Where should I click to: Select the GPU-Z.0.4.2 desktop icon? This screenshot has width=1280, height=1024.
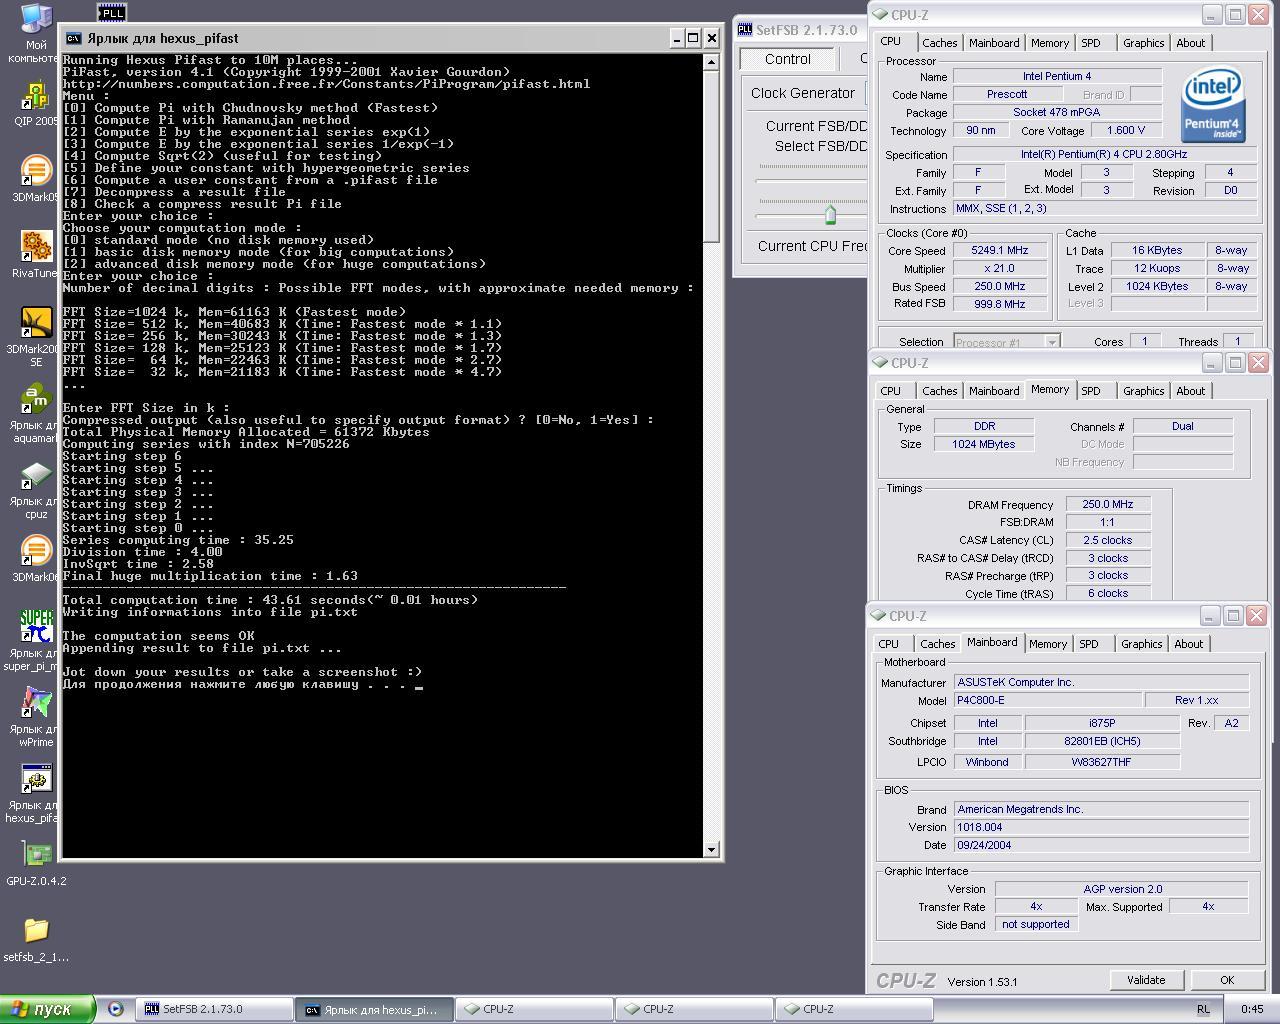(36, 864)
